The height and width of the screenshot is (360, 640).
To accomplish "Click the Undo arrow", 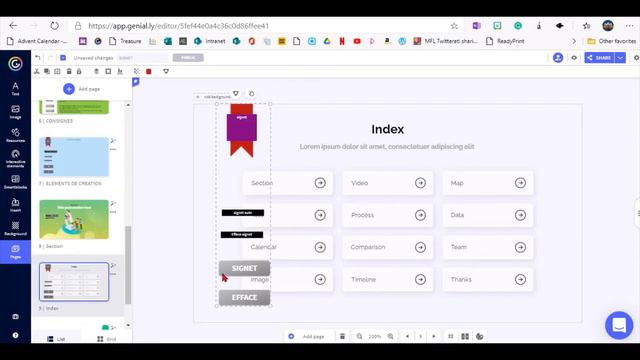I will point(38,58).
